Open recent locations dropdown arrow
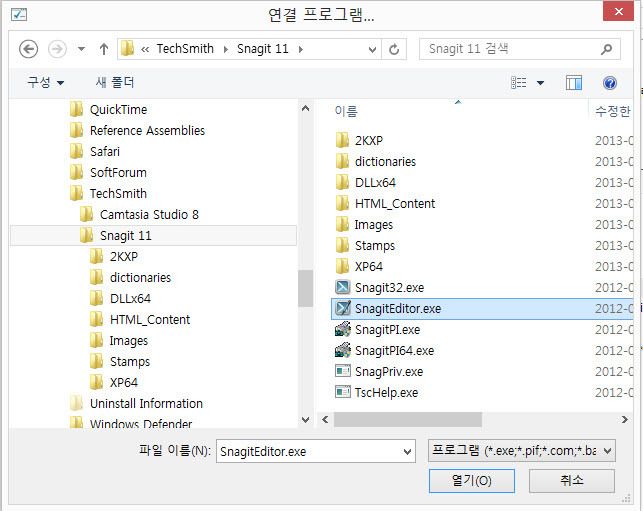 pyautogui.click(x=82, y=49)
